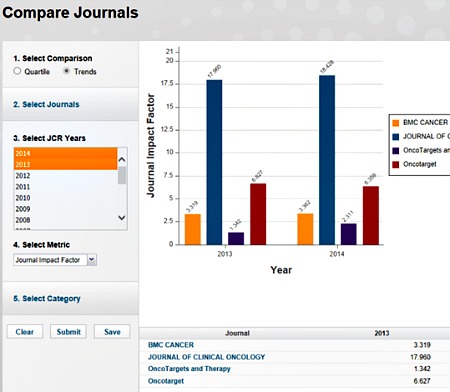Pick JCR year 2010 in list
This screenshot has height=392, width=450.
pos(65,198)
